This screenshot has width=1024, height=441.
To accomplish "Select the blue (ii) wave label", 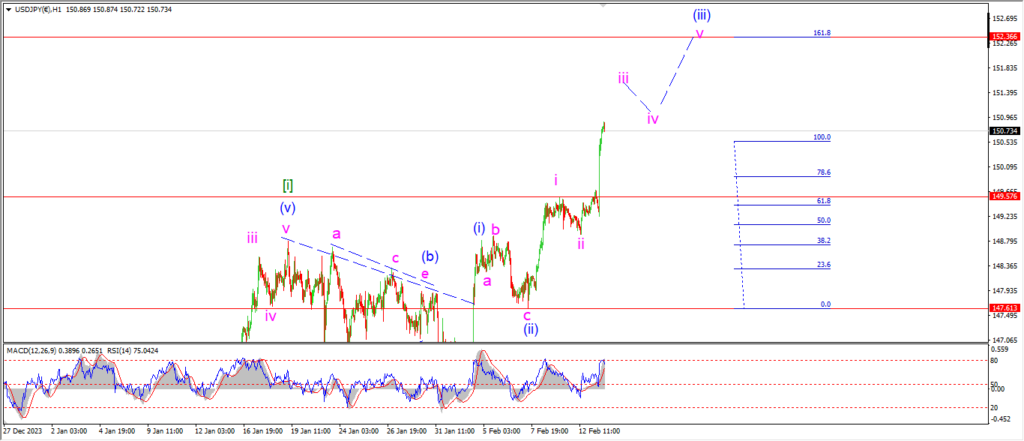I will (x=531, y=329).
